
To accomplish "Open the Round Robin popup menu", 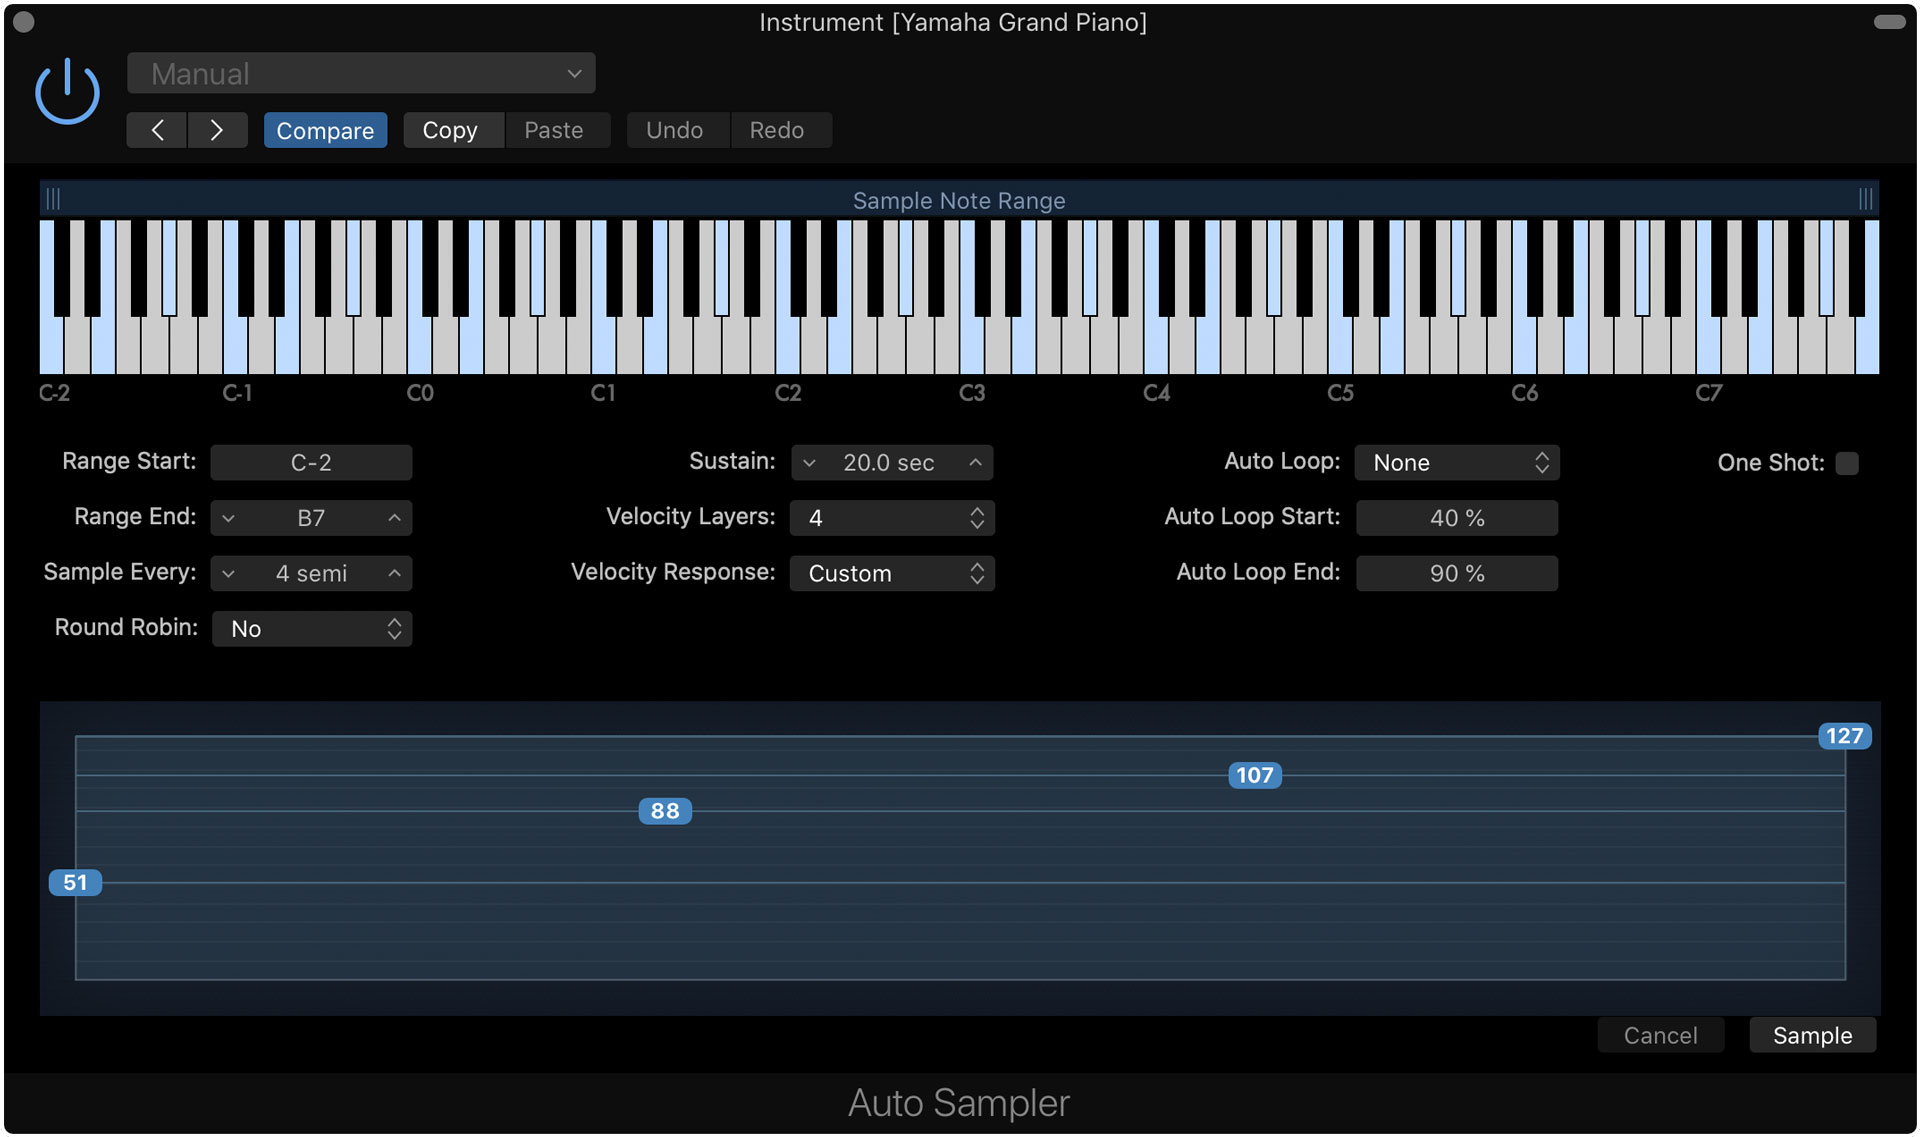I will pyautogui.click(x=312, y=628).
